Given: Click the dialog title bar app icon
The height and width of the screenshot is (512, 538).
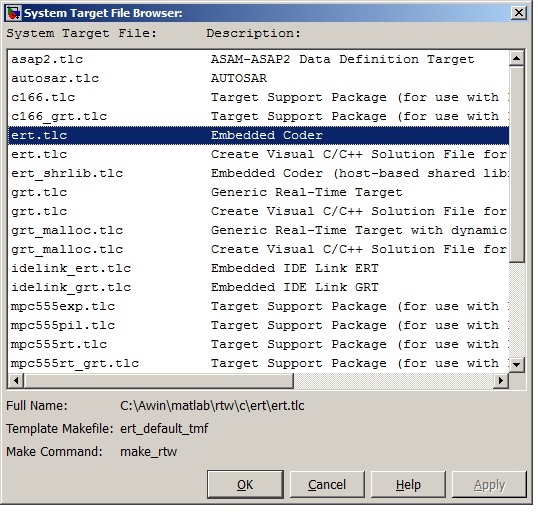Looking at the screenshot, I should pyautogui.click(x=14, y=13).
